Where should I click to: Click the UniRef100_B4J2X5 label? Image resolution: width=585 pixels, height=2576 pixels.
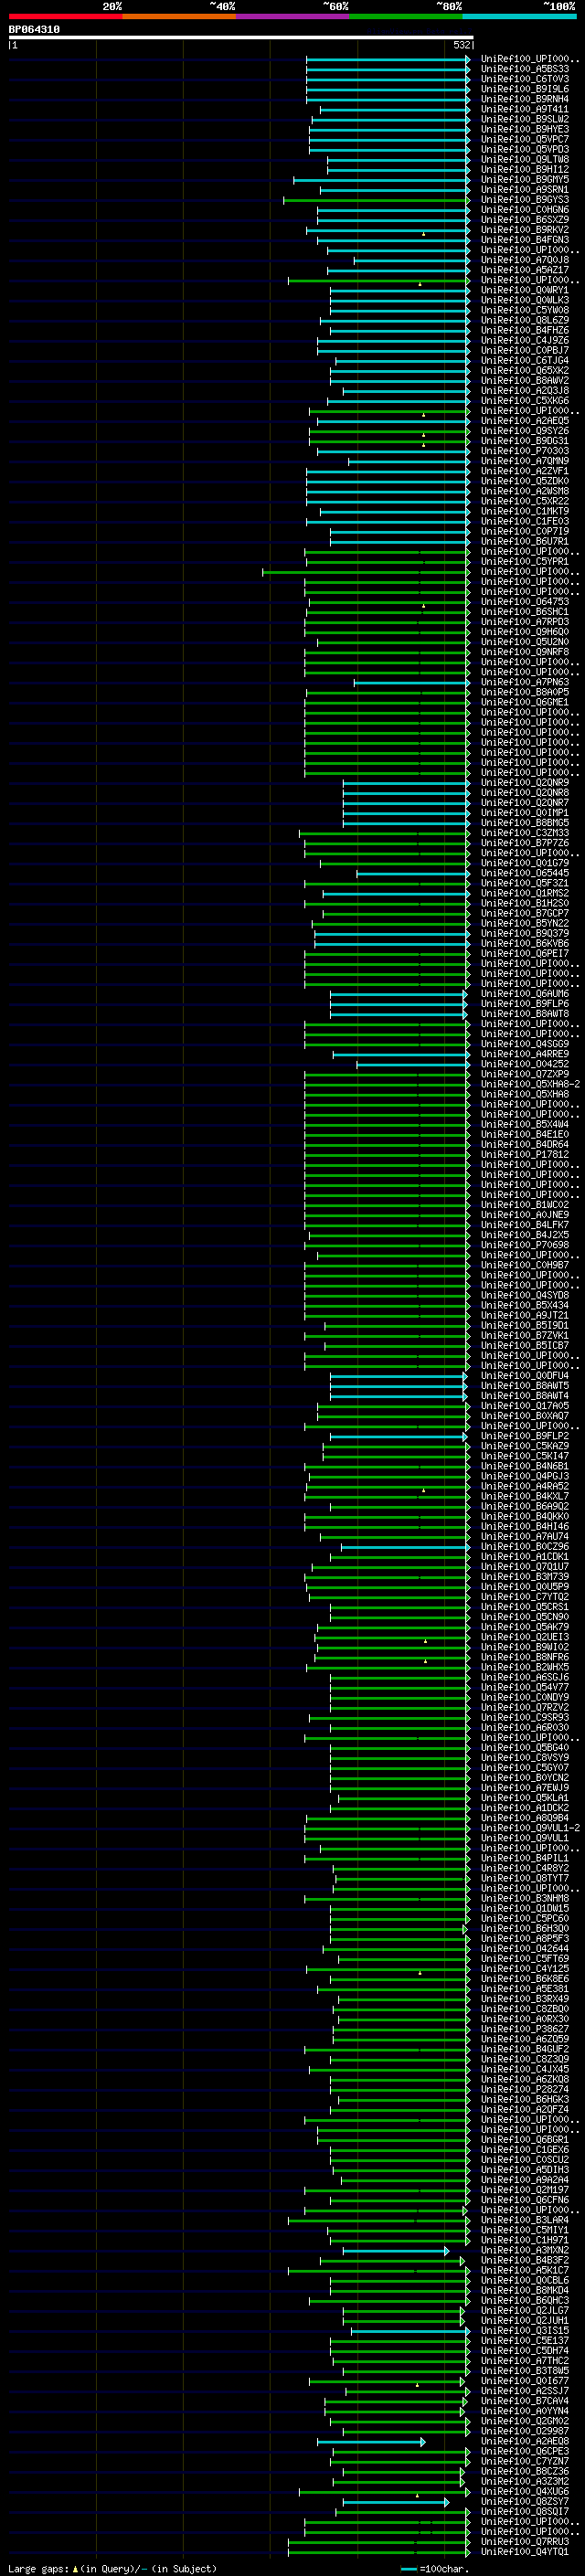525,1235
